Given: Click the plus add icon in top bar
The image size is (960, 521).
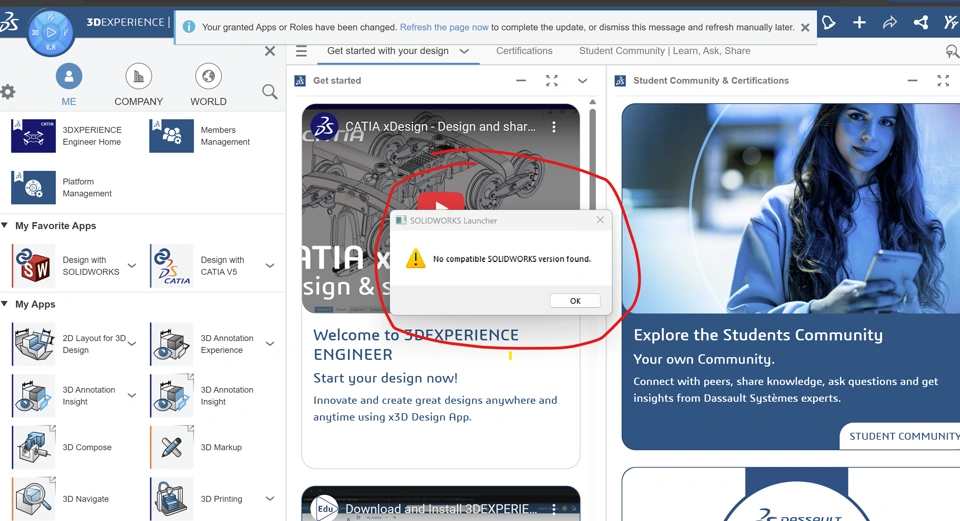Looking at the screenshot, I should 859,23.
